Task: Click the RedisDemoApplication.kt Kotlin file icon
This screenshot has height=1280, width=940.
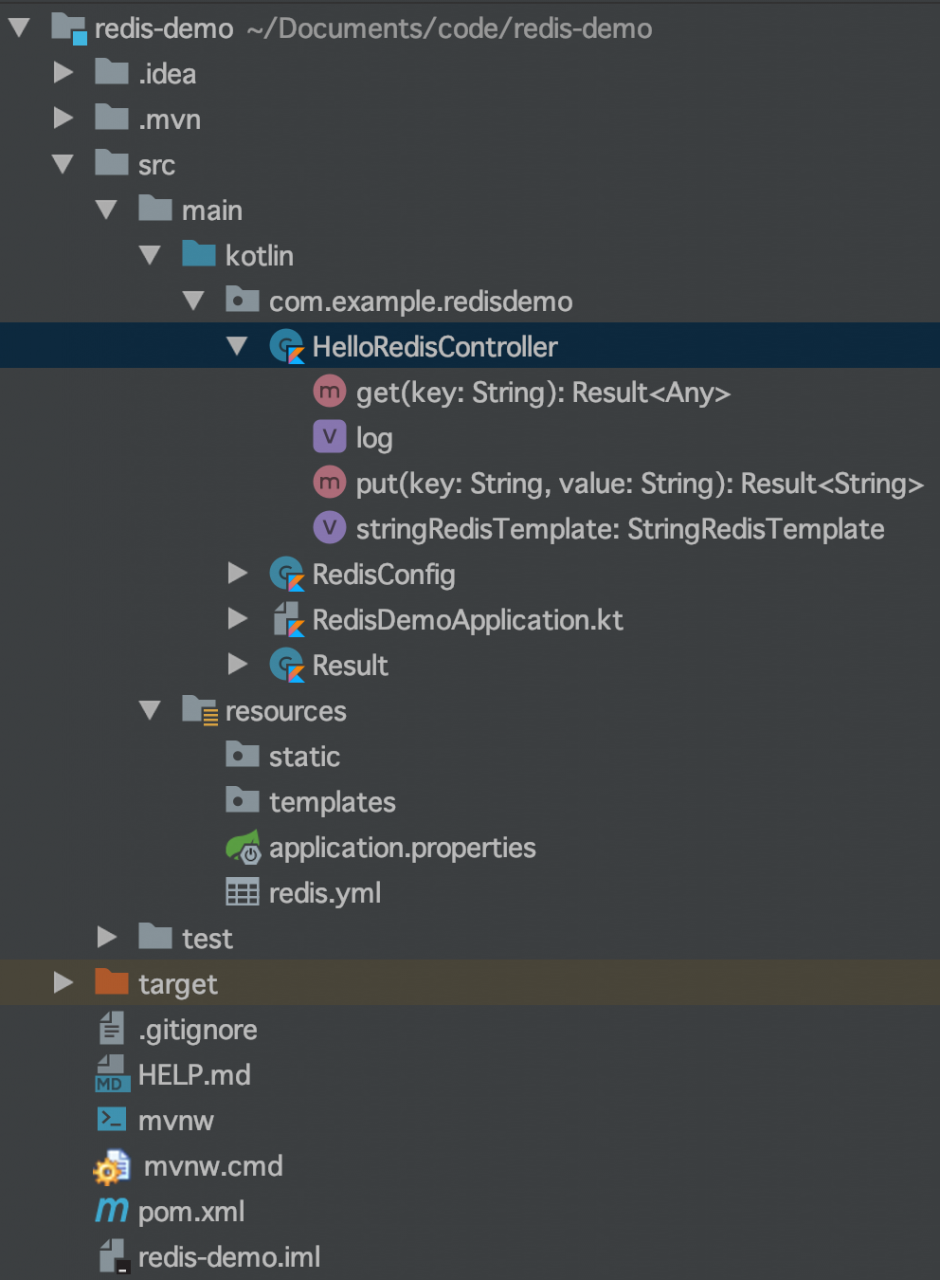Action: [x=288, y=620]
